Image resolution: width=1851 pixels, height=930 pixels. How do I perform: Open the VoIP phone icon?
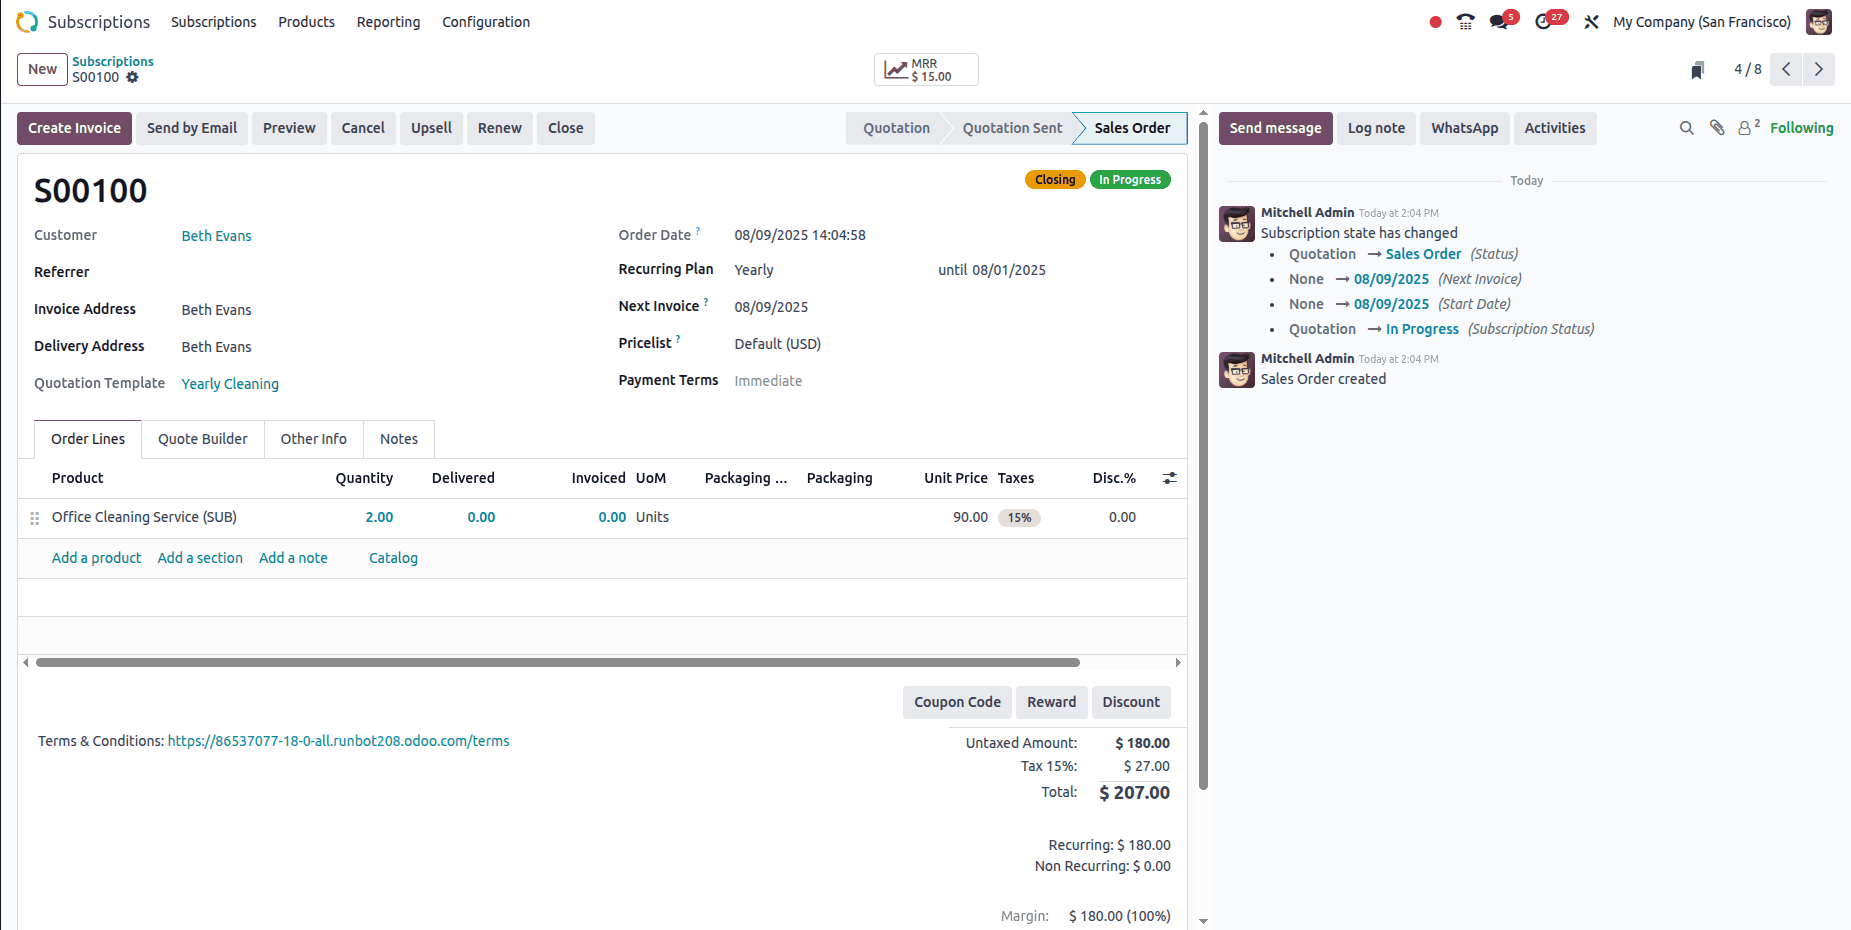[1465, 22]
